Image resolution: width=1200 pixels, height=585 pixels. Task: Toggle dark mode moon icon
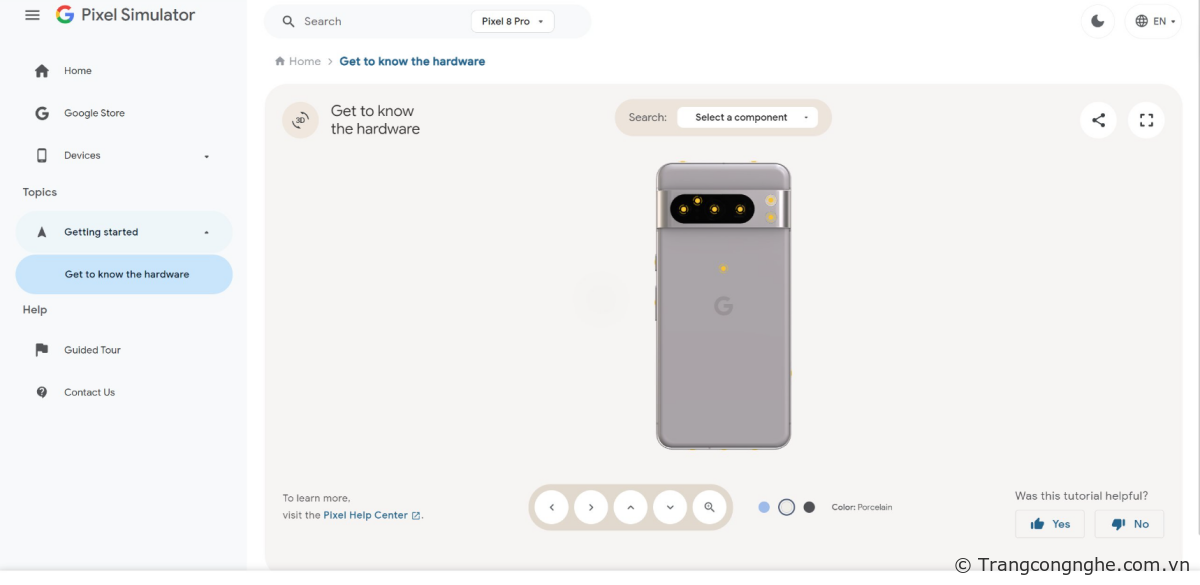[x=1098, y=21]
